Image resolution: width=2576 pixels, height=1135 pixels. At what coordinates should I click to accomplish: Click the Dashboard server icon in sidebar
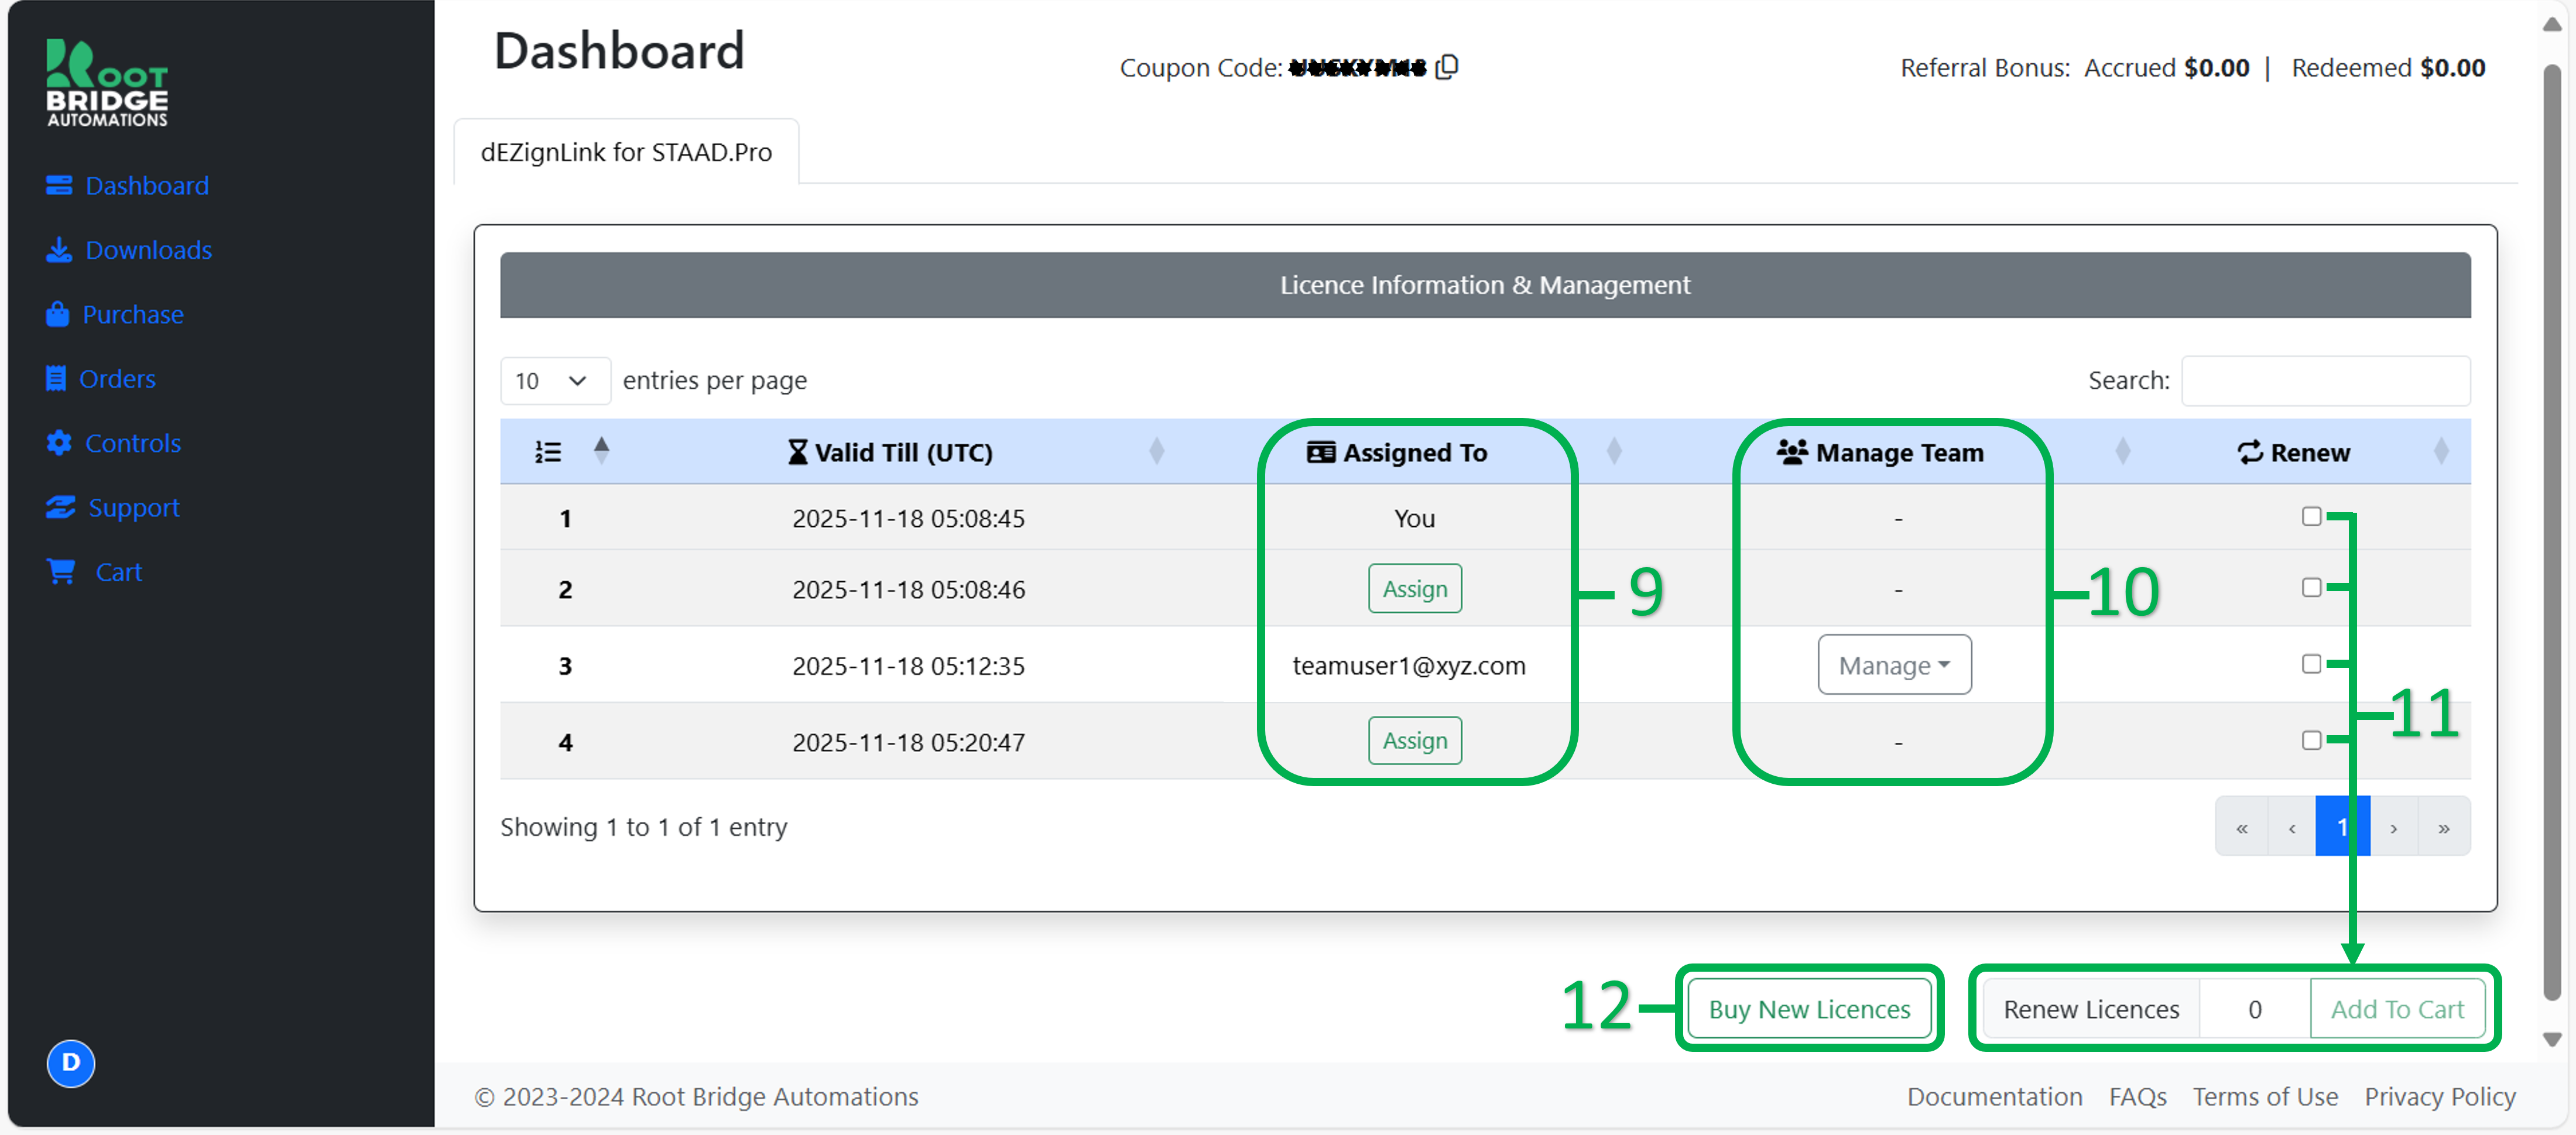[x=59, y=186]
